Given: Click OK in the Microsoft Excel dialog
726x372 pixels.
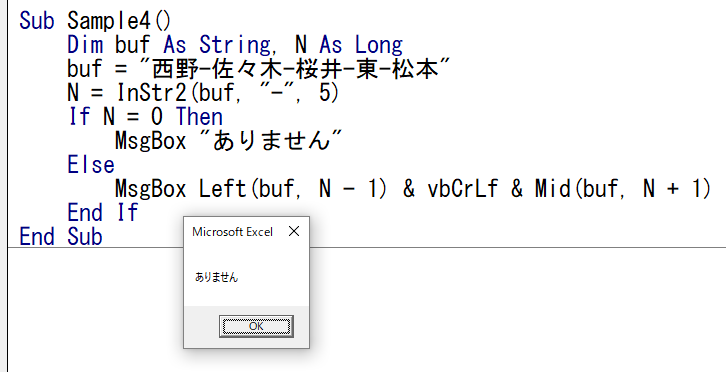Looking at the screenshot, I should (x=256, y=326).
